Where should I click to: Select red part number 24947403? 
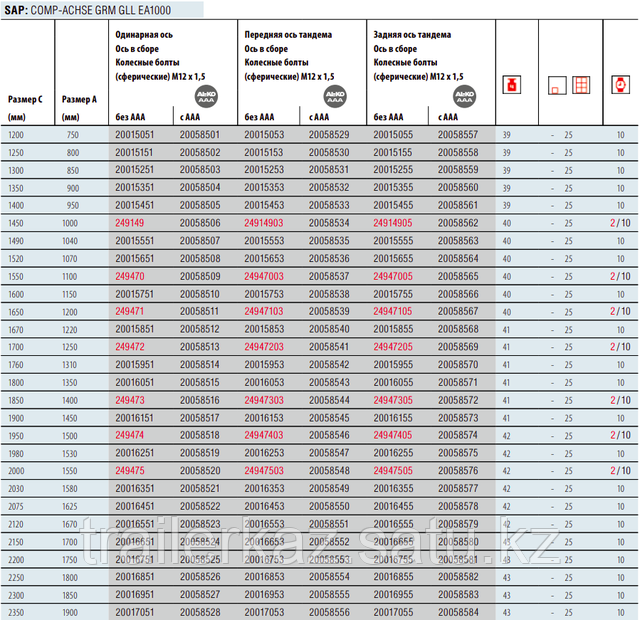click(264, 435)
